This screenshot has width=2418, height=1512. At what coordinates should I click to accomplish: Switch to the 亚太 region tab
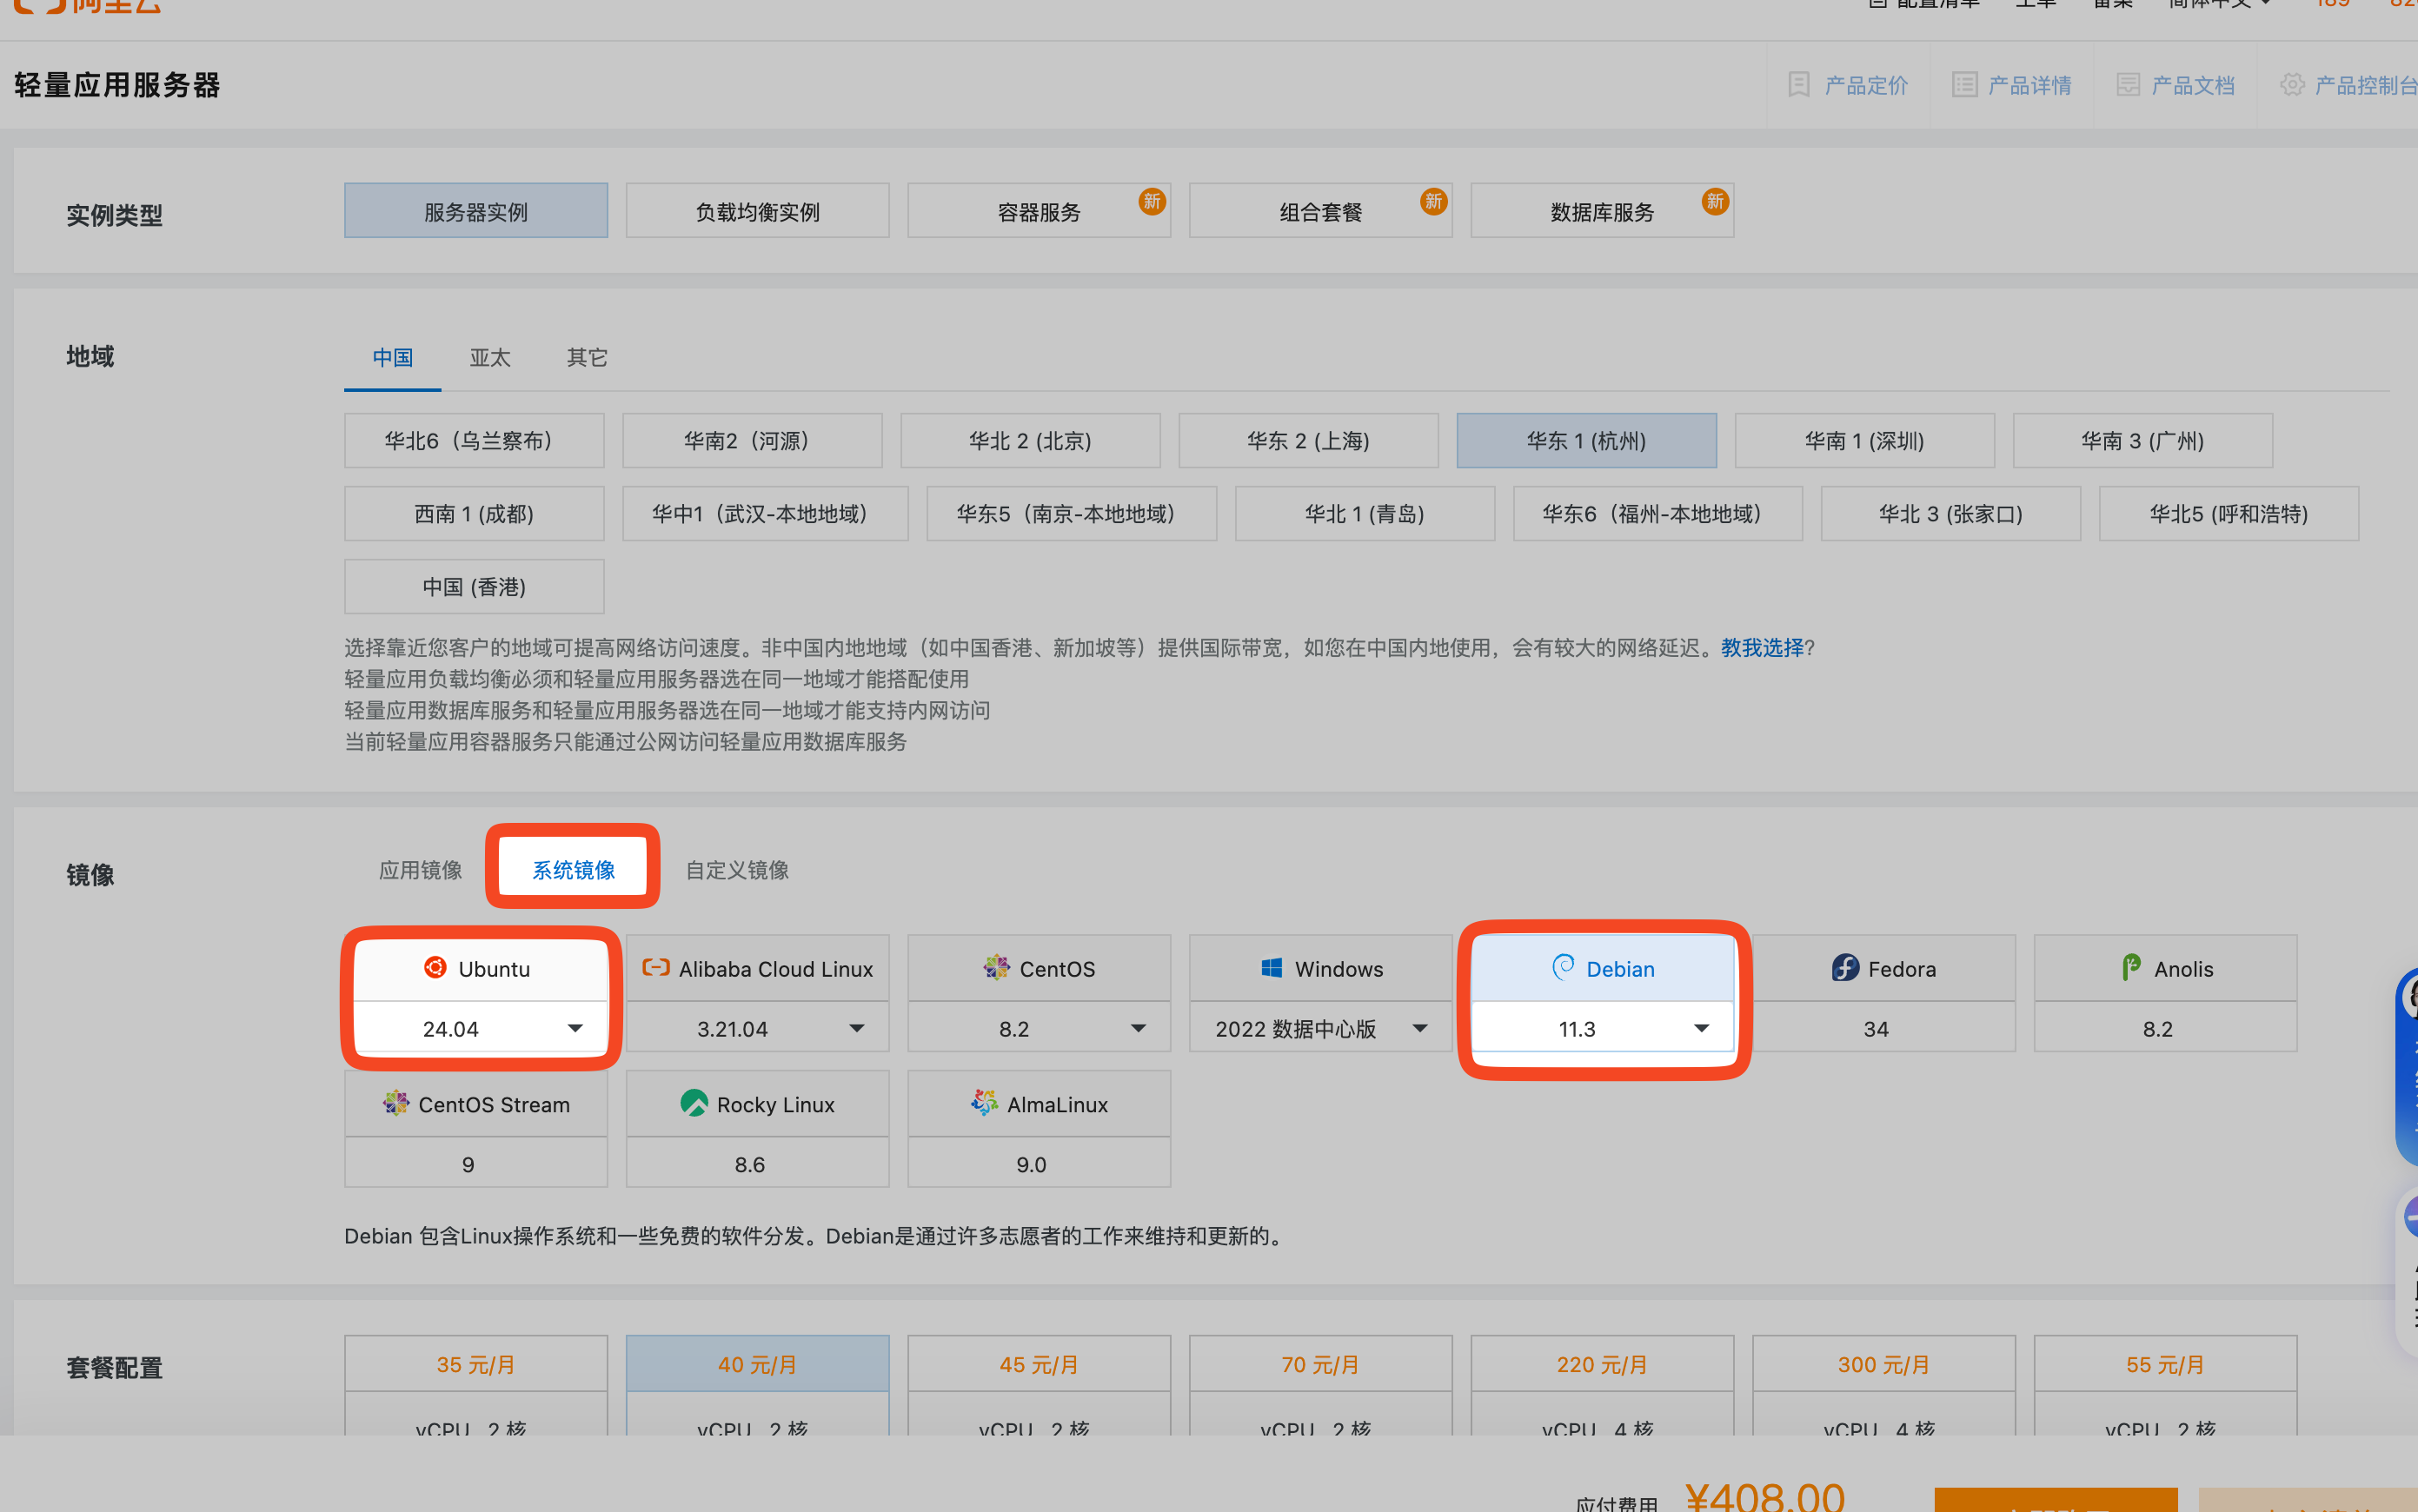coord(490,357)
